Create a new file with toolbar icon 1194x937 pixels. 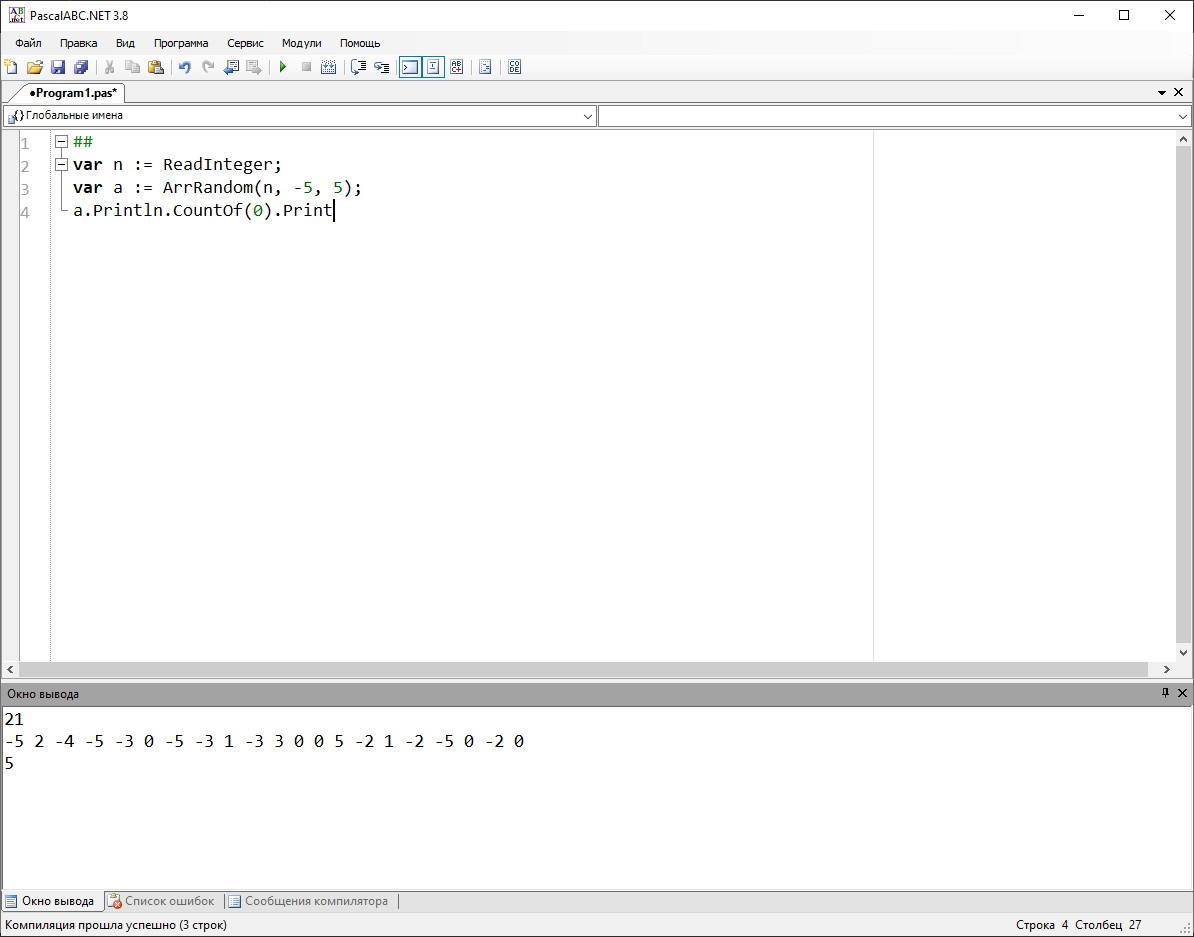[x=11, y=67]
